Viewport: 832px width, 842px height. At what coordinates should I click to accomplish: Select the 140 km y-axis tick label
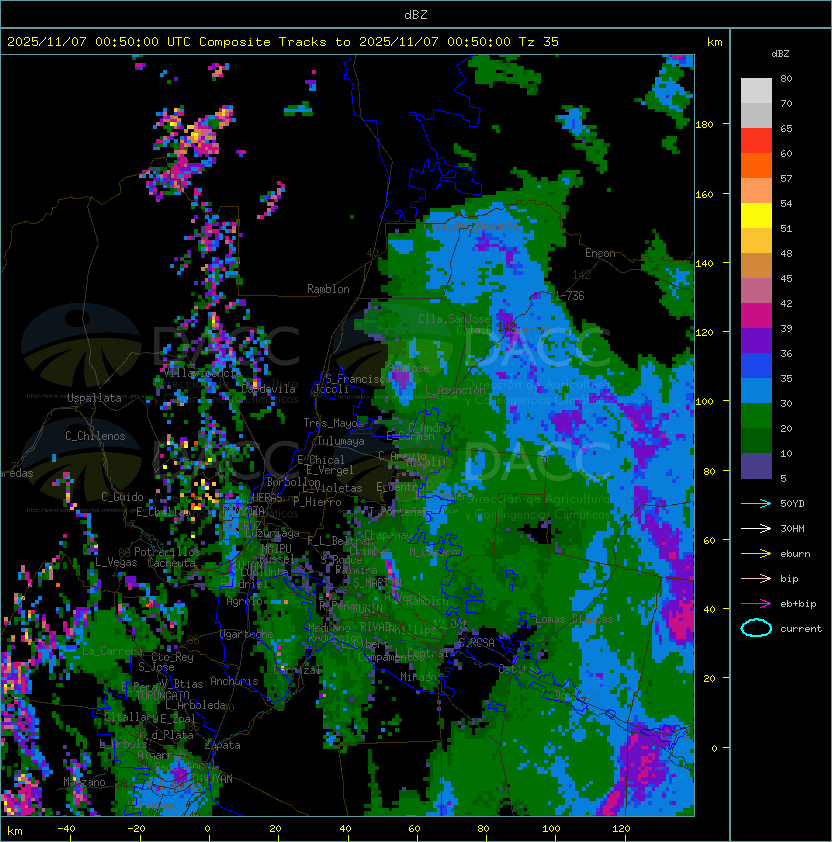[704, 264]
